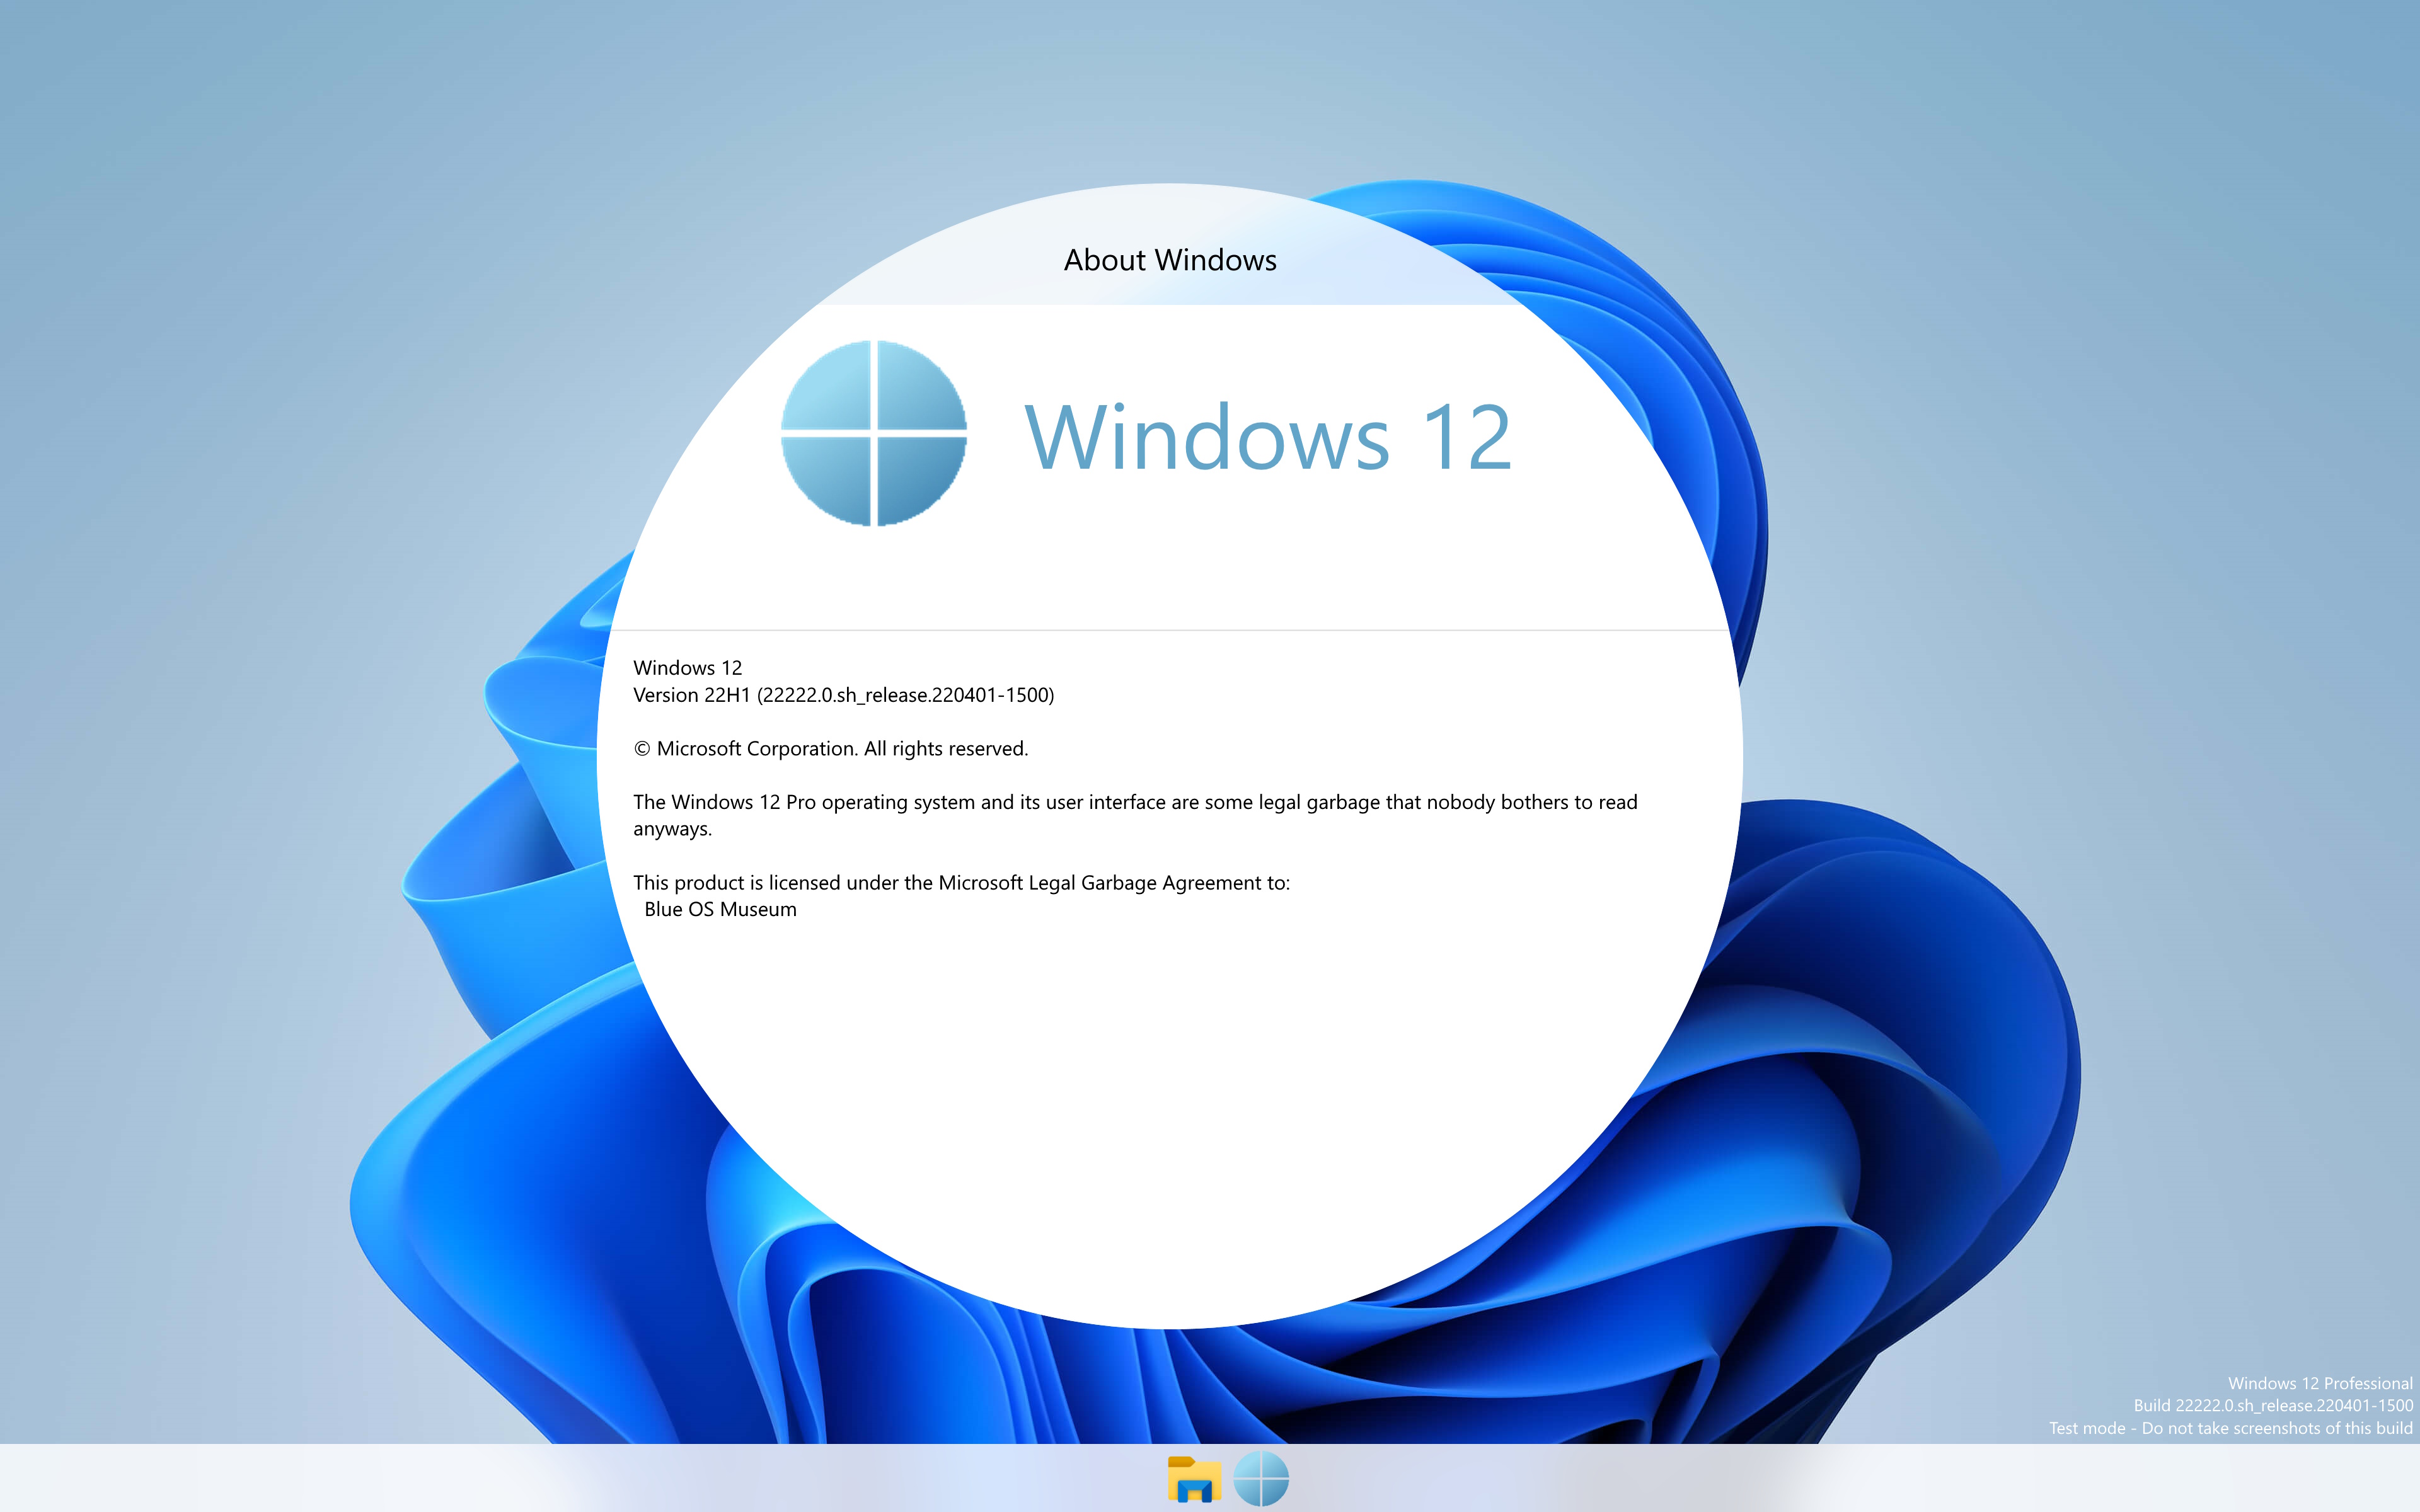Click the copyright symbol before Microsoft Corporation

coord(642,749)
